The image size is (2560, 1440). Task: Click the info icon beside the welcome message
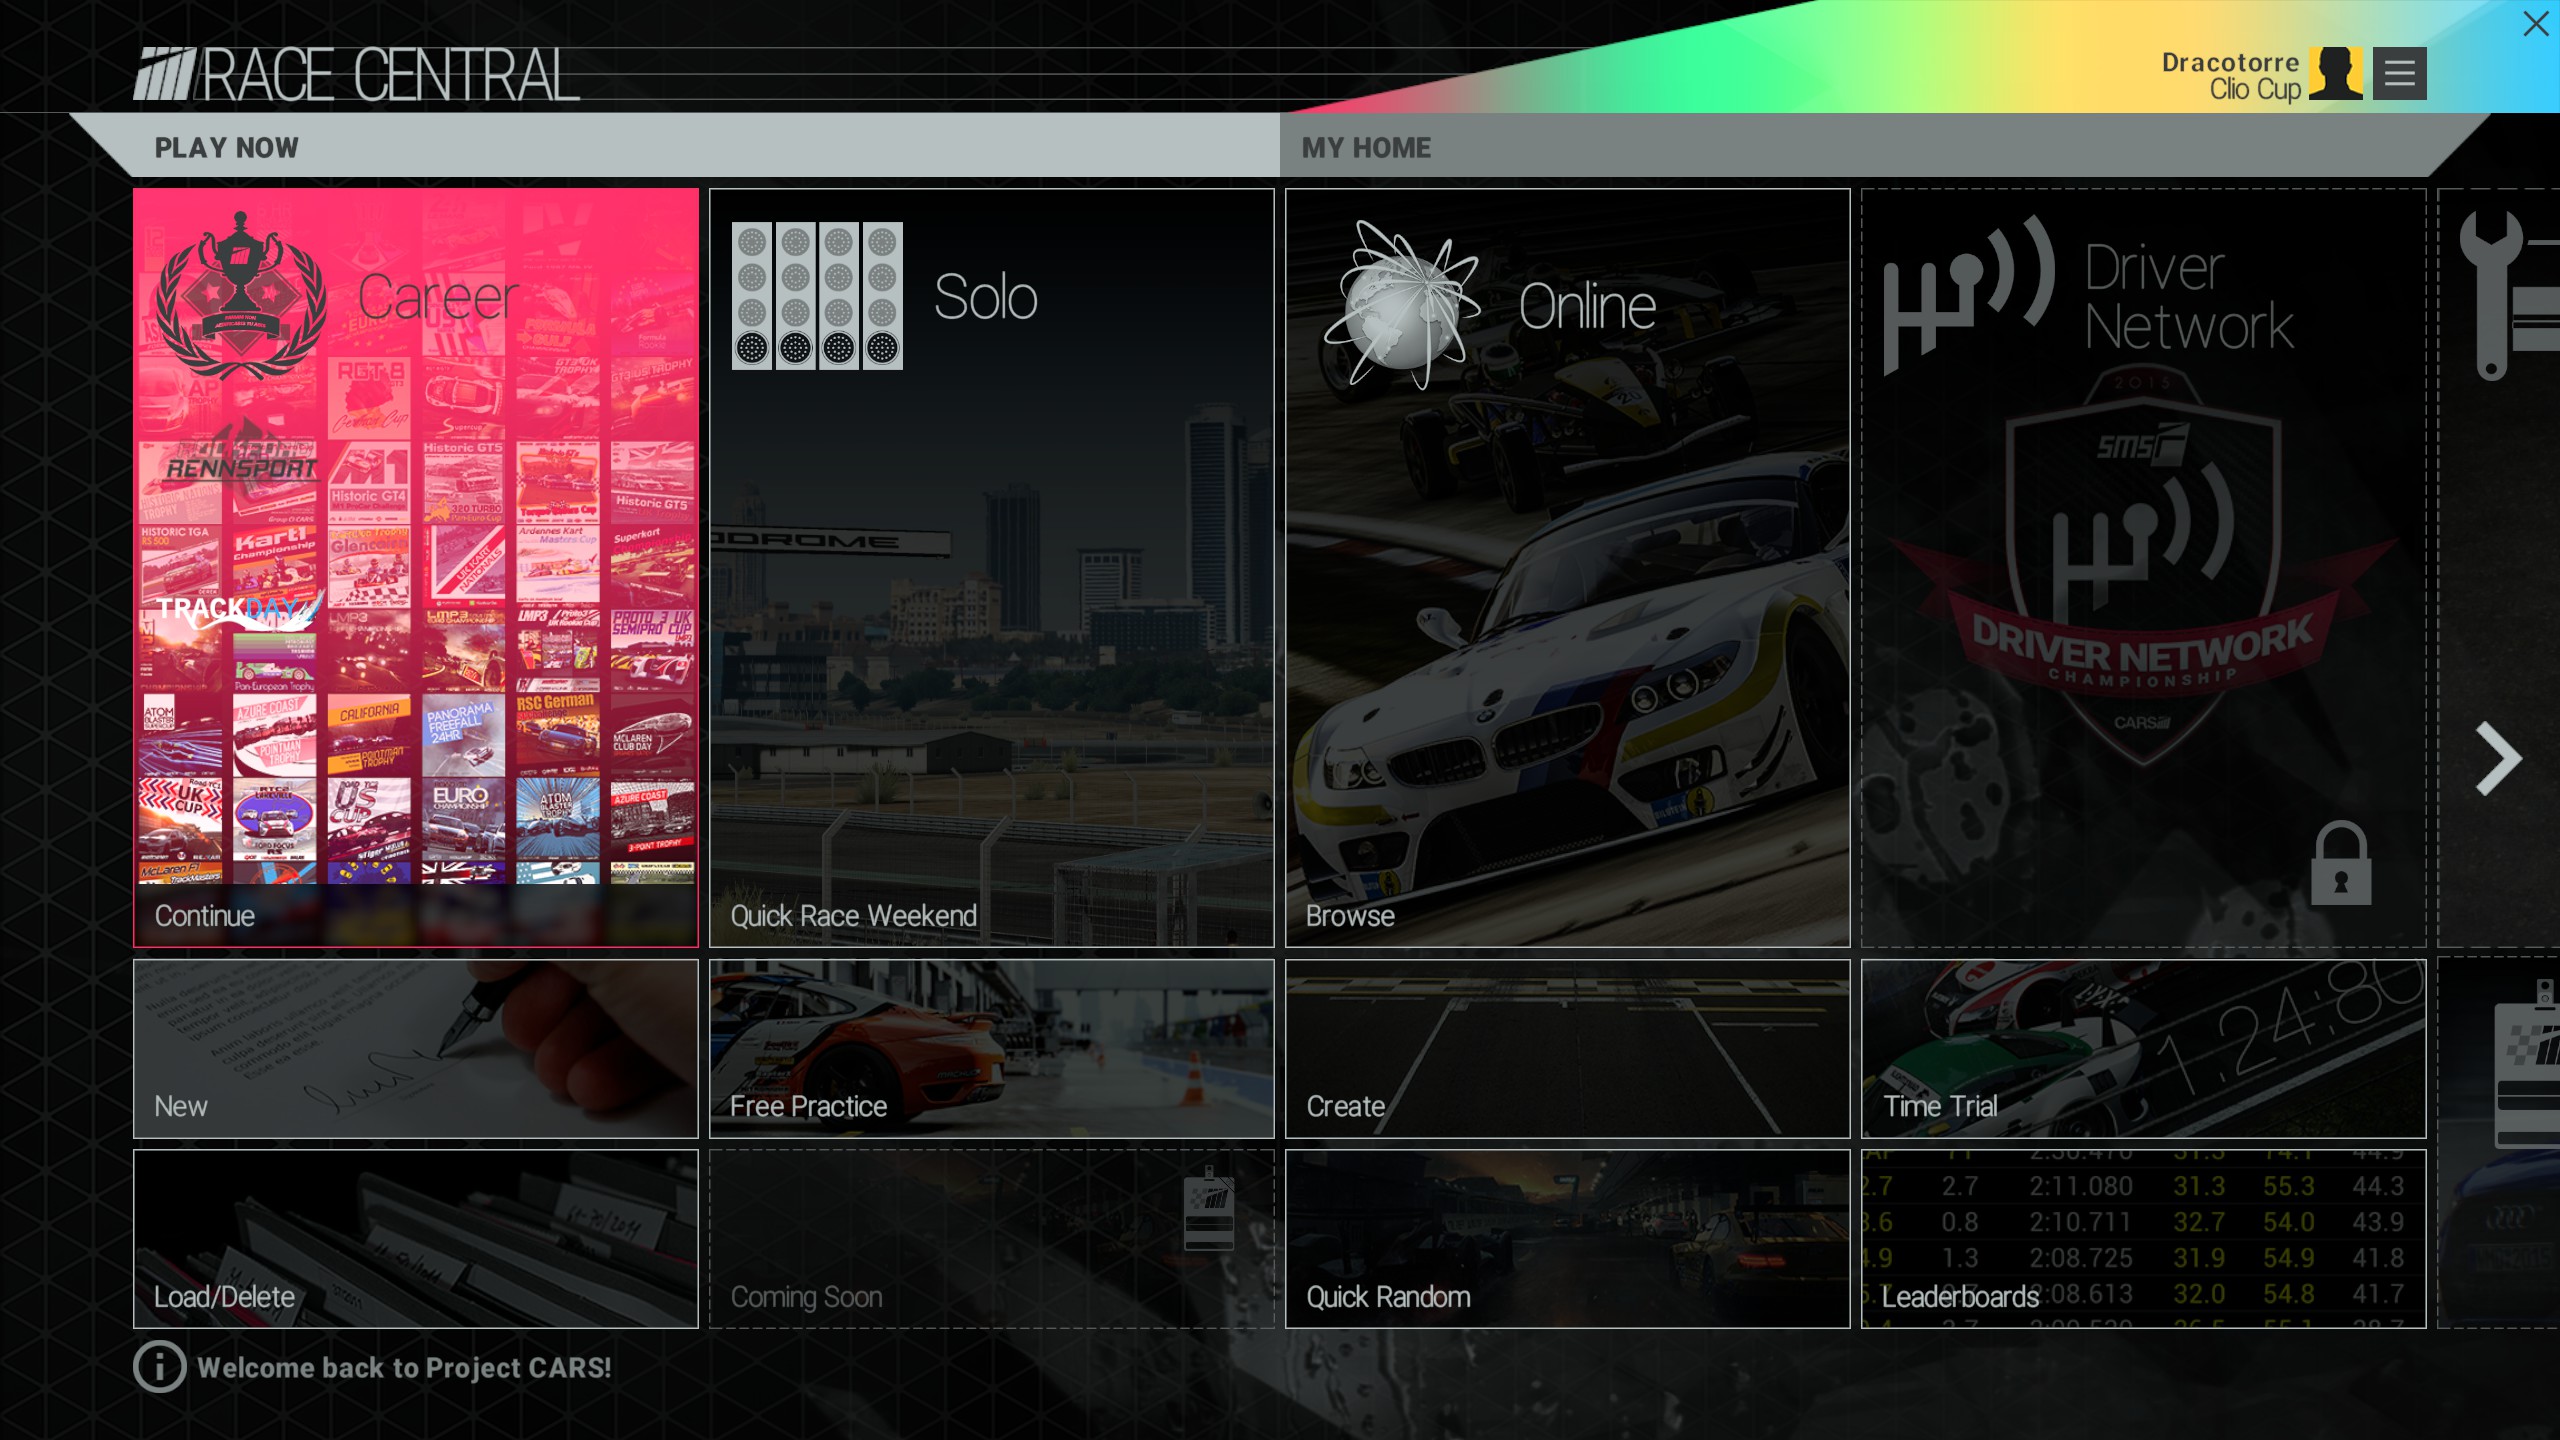click(x=160, y=1366)
